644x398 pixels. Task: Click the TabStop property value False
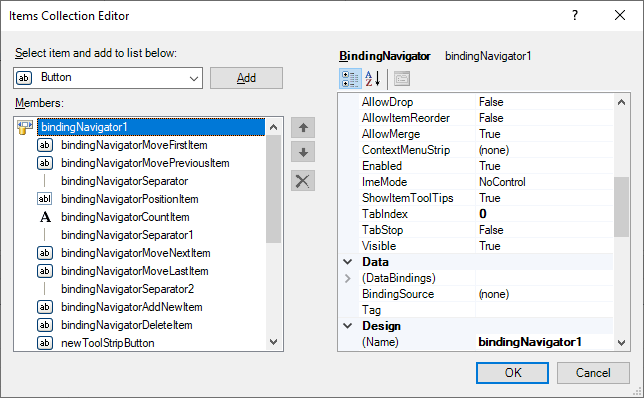[x=491, y=230]
